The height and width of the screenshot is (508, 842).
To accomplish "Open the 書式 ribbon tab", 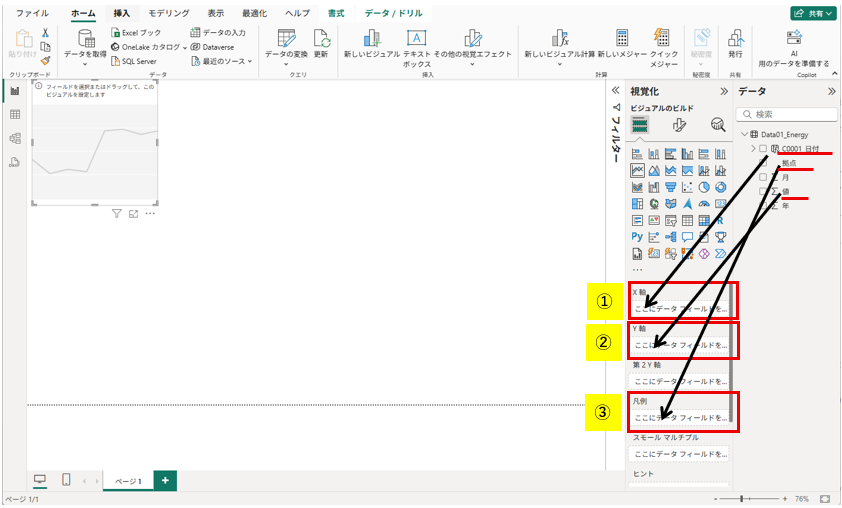I will coord(336,13).
